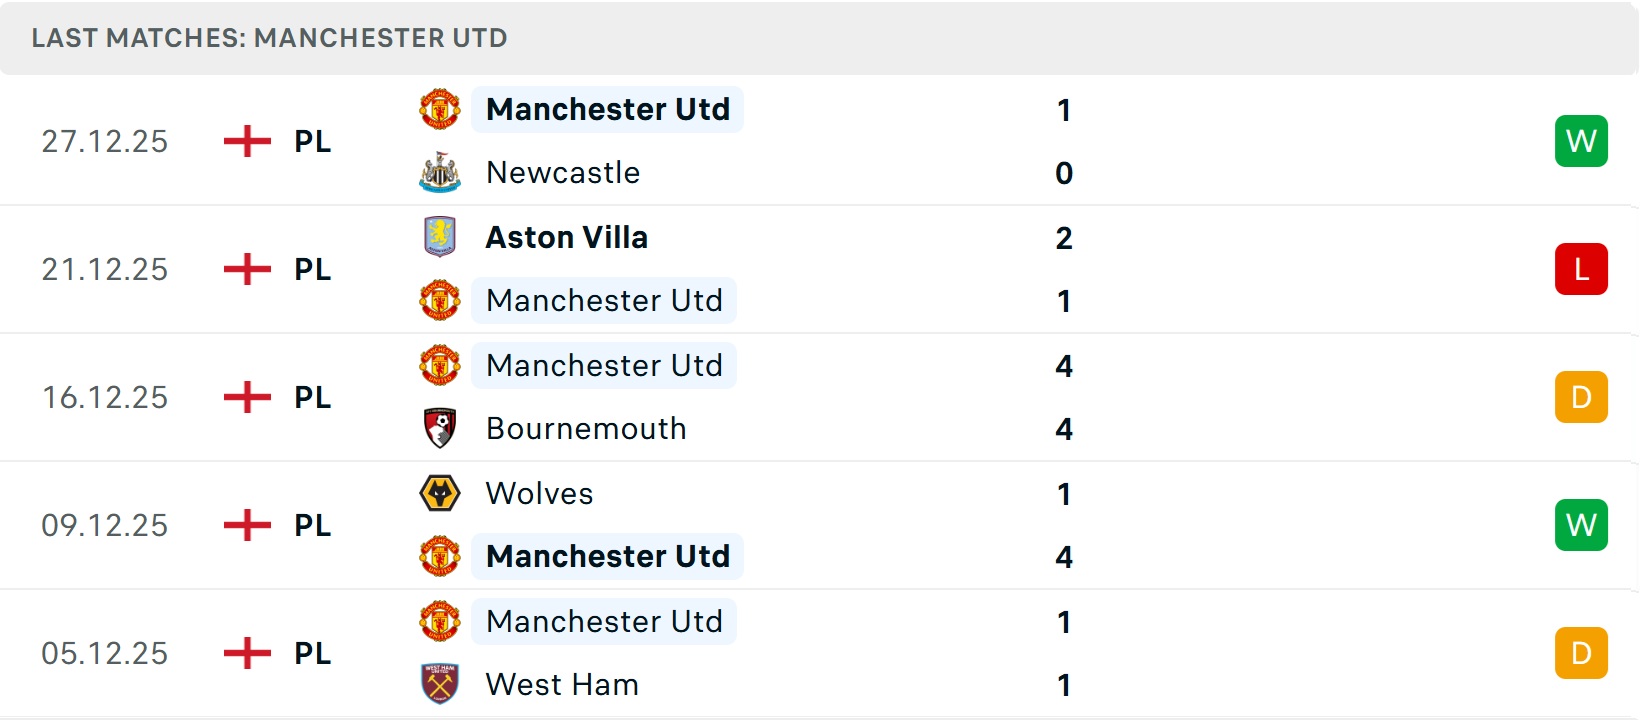The image size is (1645, 723).
Task: Click the Aston Villa crest icon
Action: [439, 237]
